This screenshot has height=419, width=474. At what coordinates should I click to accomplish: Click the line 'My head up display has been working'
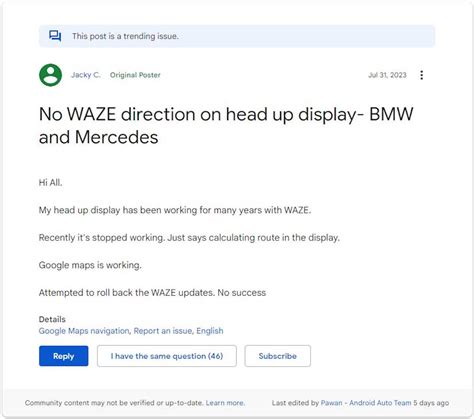(175, 210)
